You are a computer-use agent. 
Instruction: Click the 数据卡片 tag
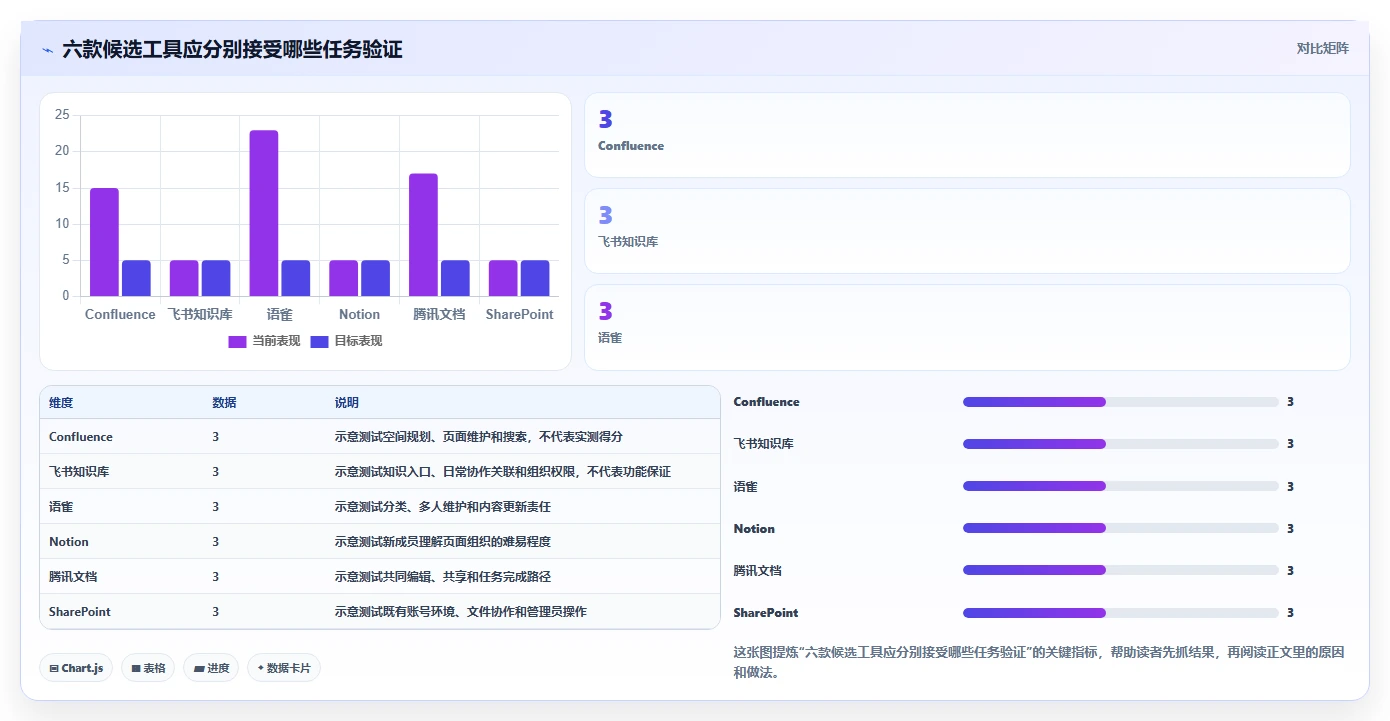click(x=284, y=668)
